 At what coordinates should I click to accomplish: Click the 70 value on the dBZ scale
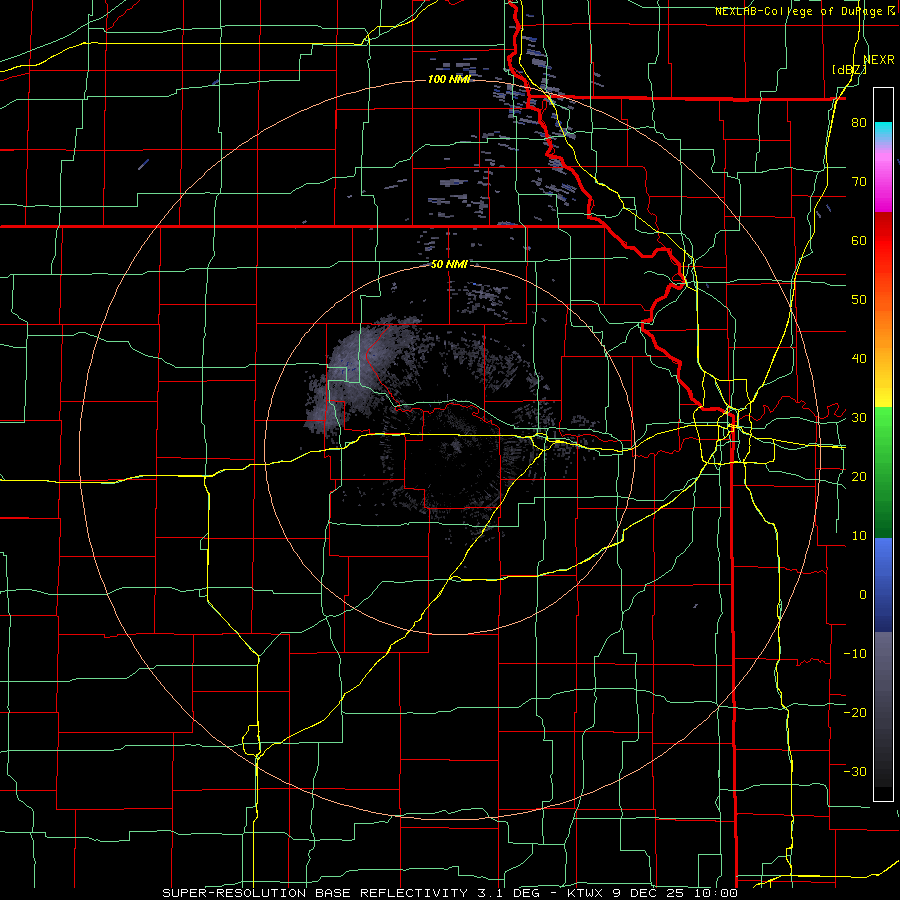click(859, 181)
